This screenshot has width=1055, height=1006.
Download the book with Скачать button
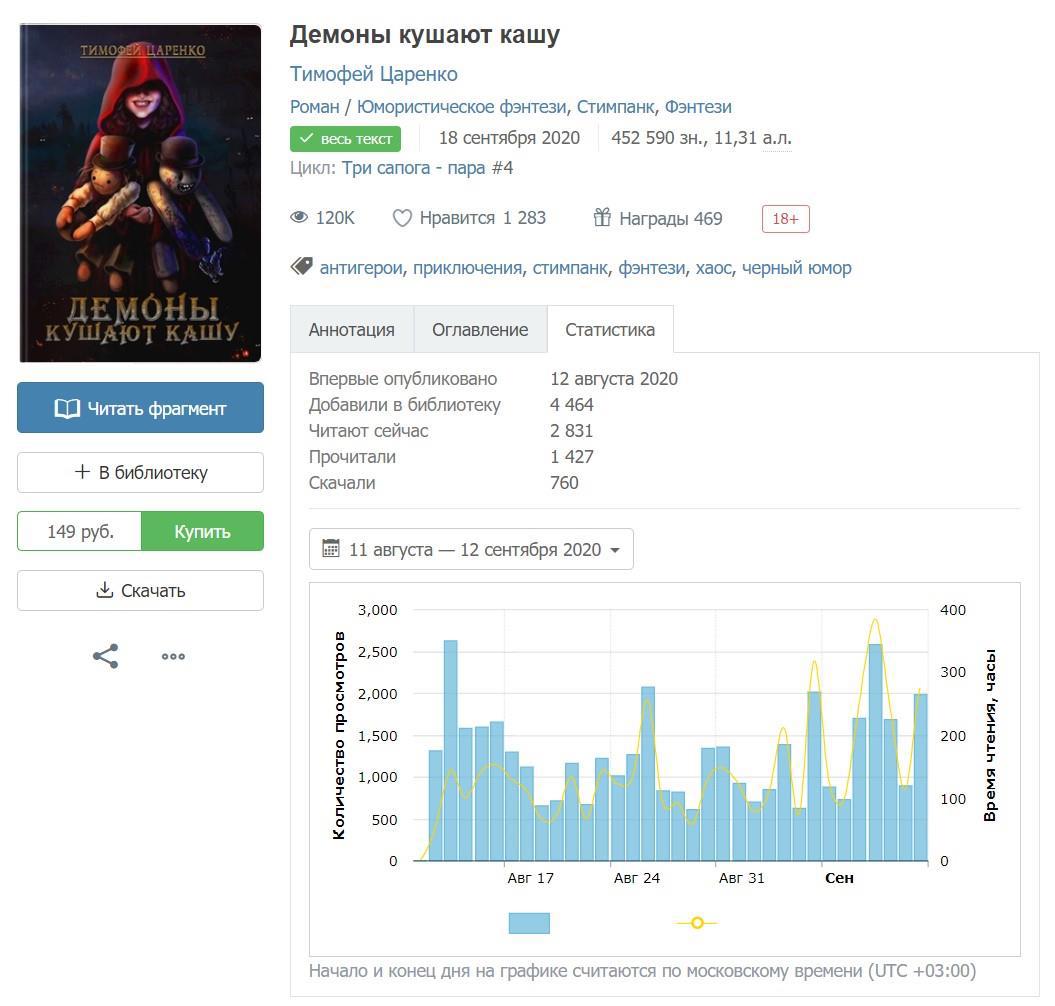tap(140, 591)
